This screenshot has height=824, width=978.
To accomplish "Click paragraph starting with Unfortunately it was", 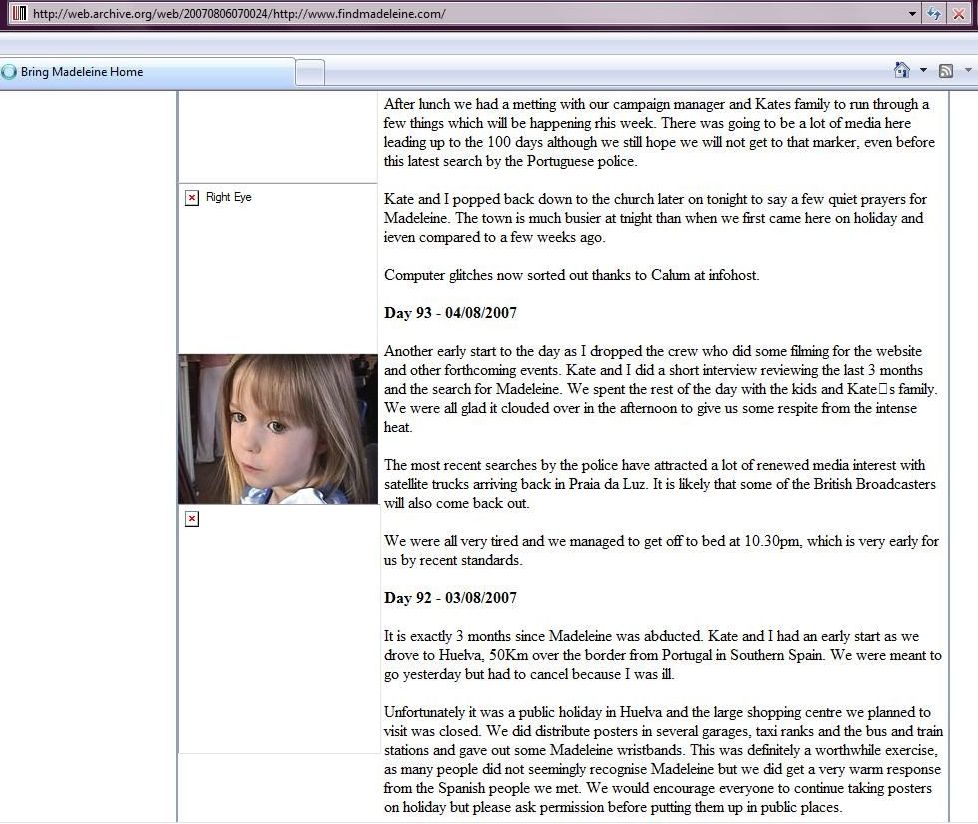I will pos(662,760).
